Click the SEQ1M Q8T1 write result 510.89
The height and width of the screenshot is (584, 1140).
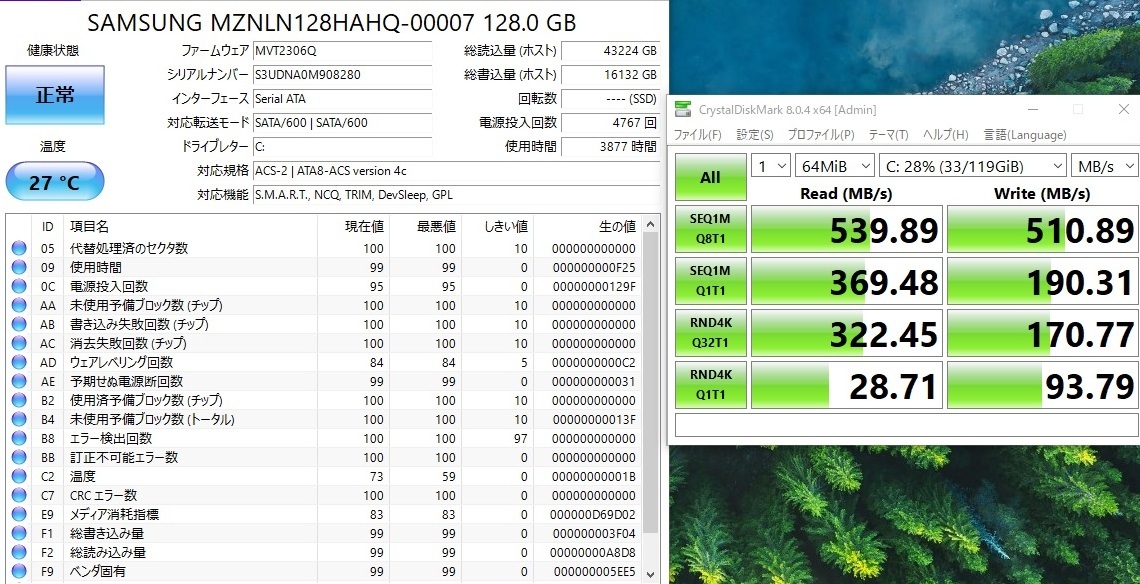[1043, 229]
